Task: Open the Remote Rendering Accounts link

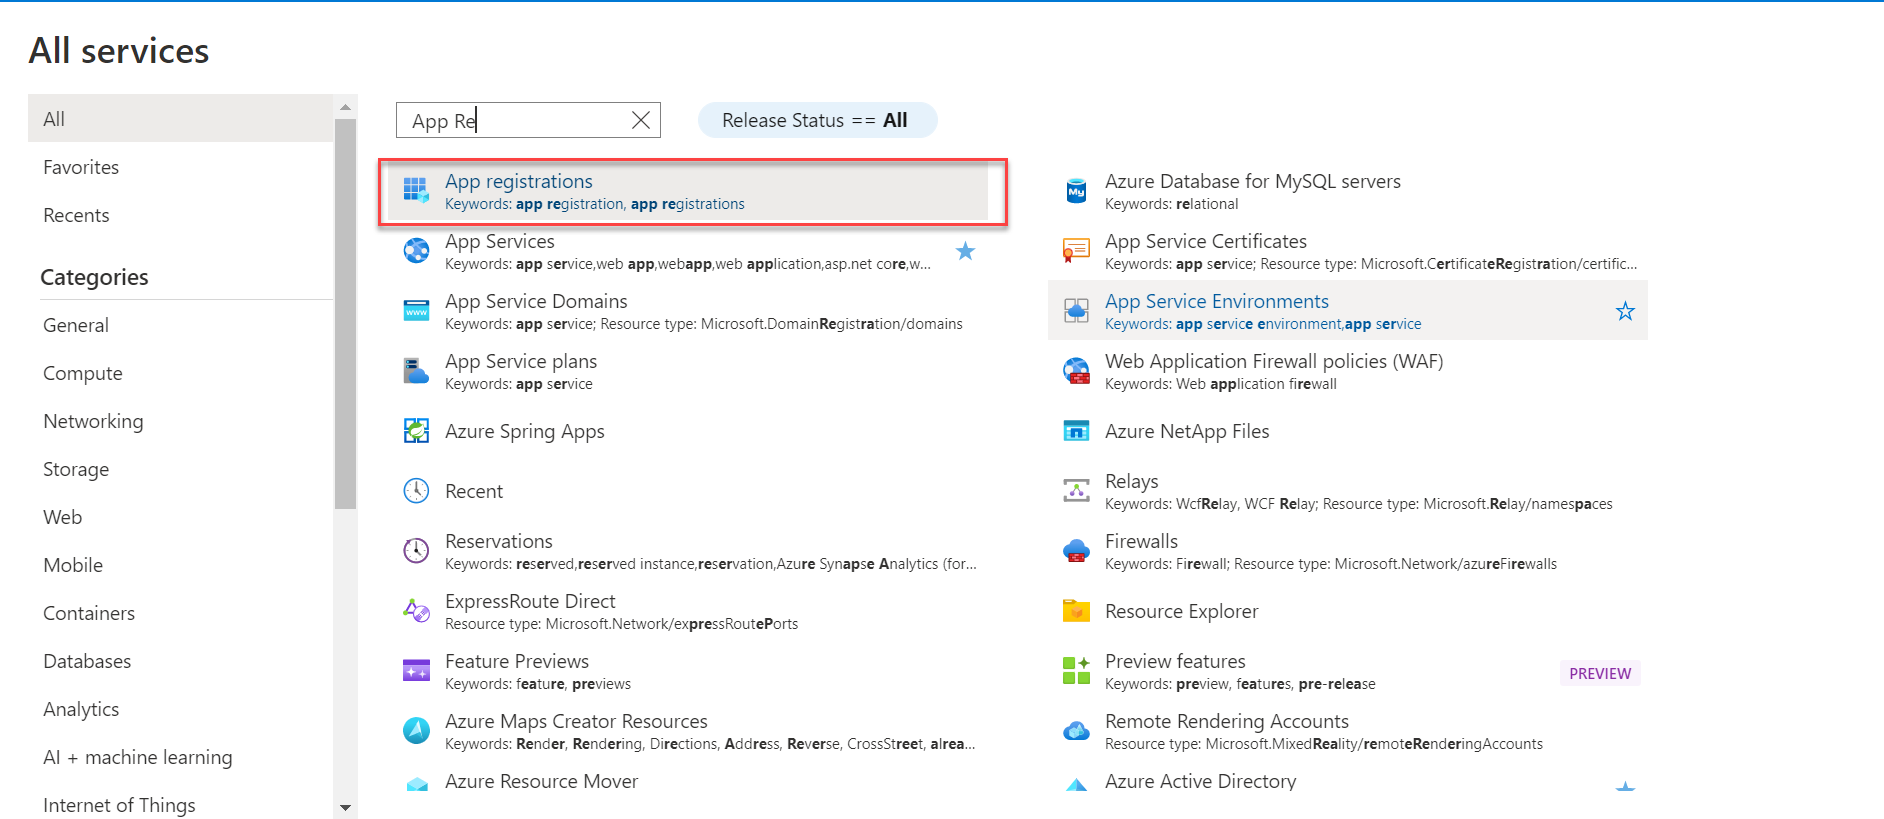Action: click(1227, 721)
